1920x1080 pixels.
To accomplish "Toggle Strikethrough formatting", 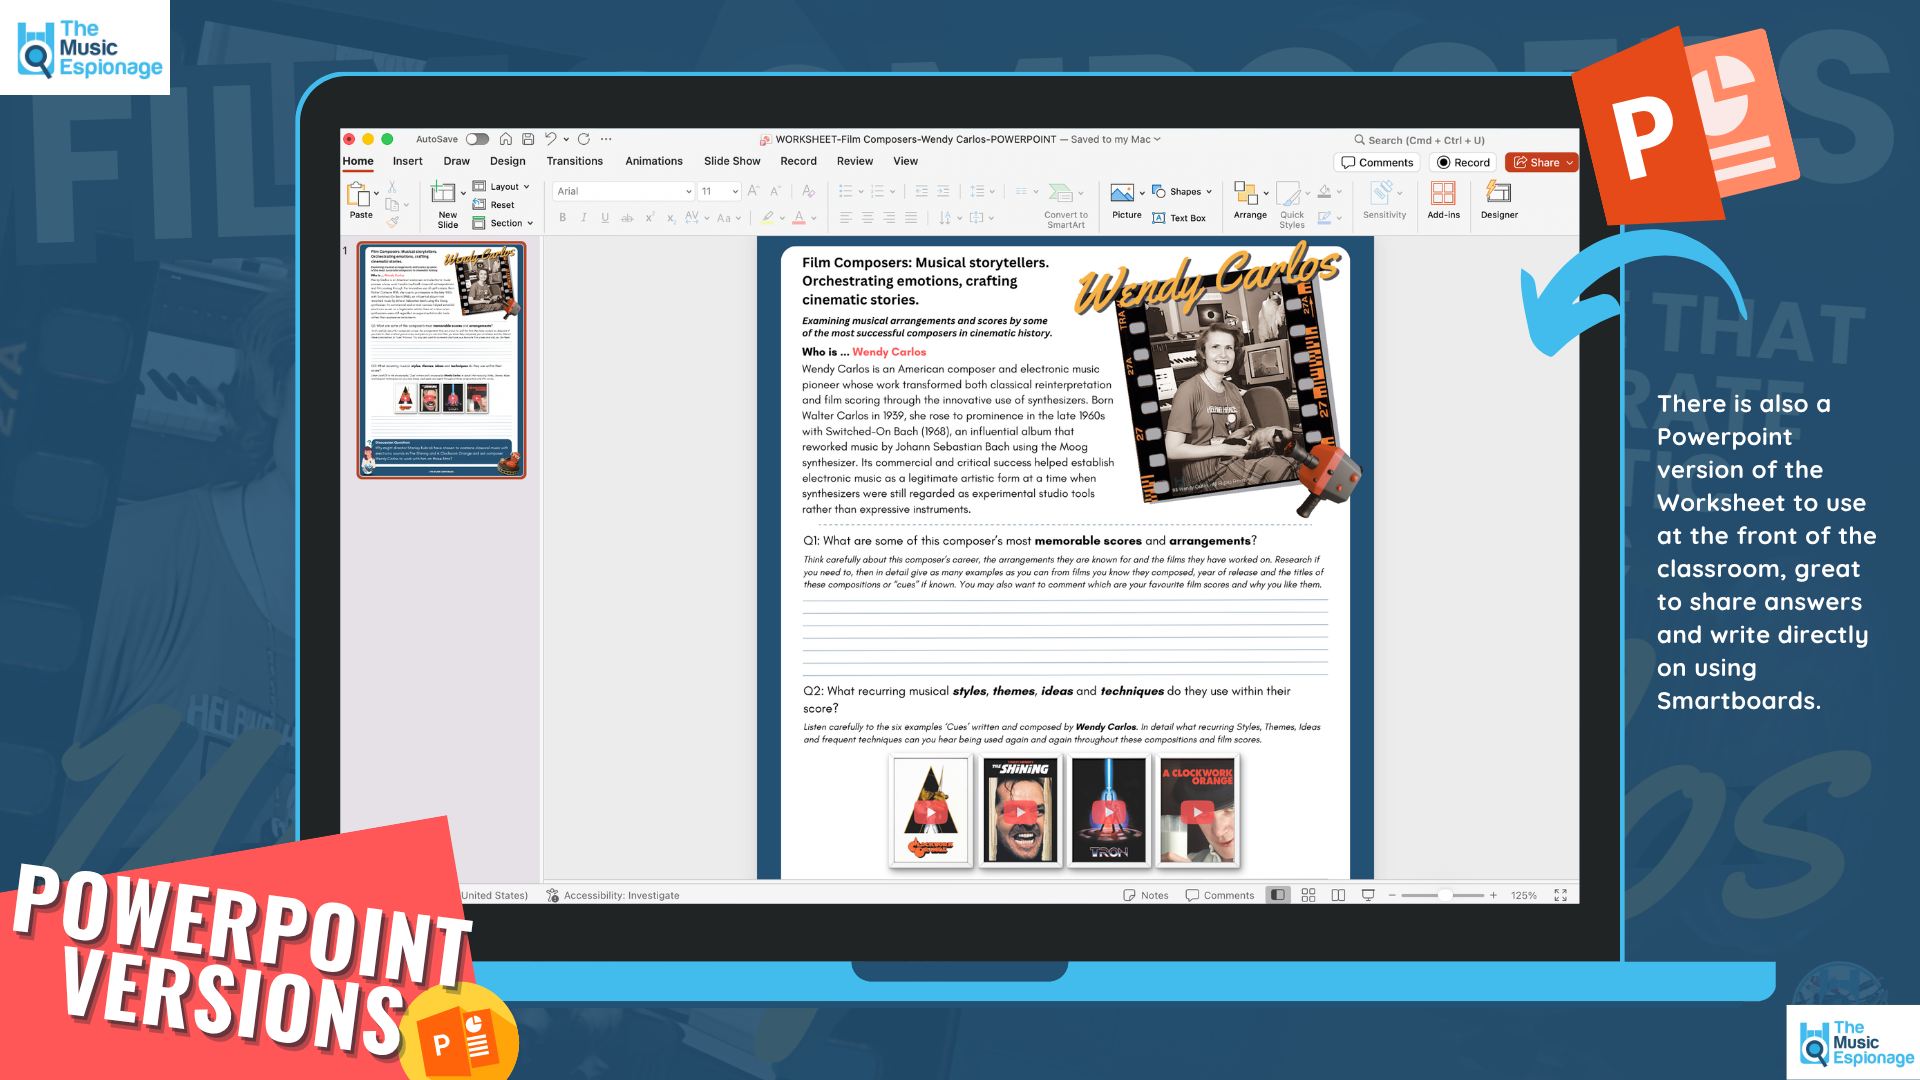I will click(x=627, y=218).
